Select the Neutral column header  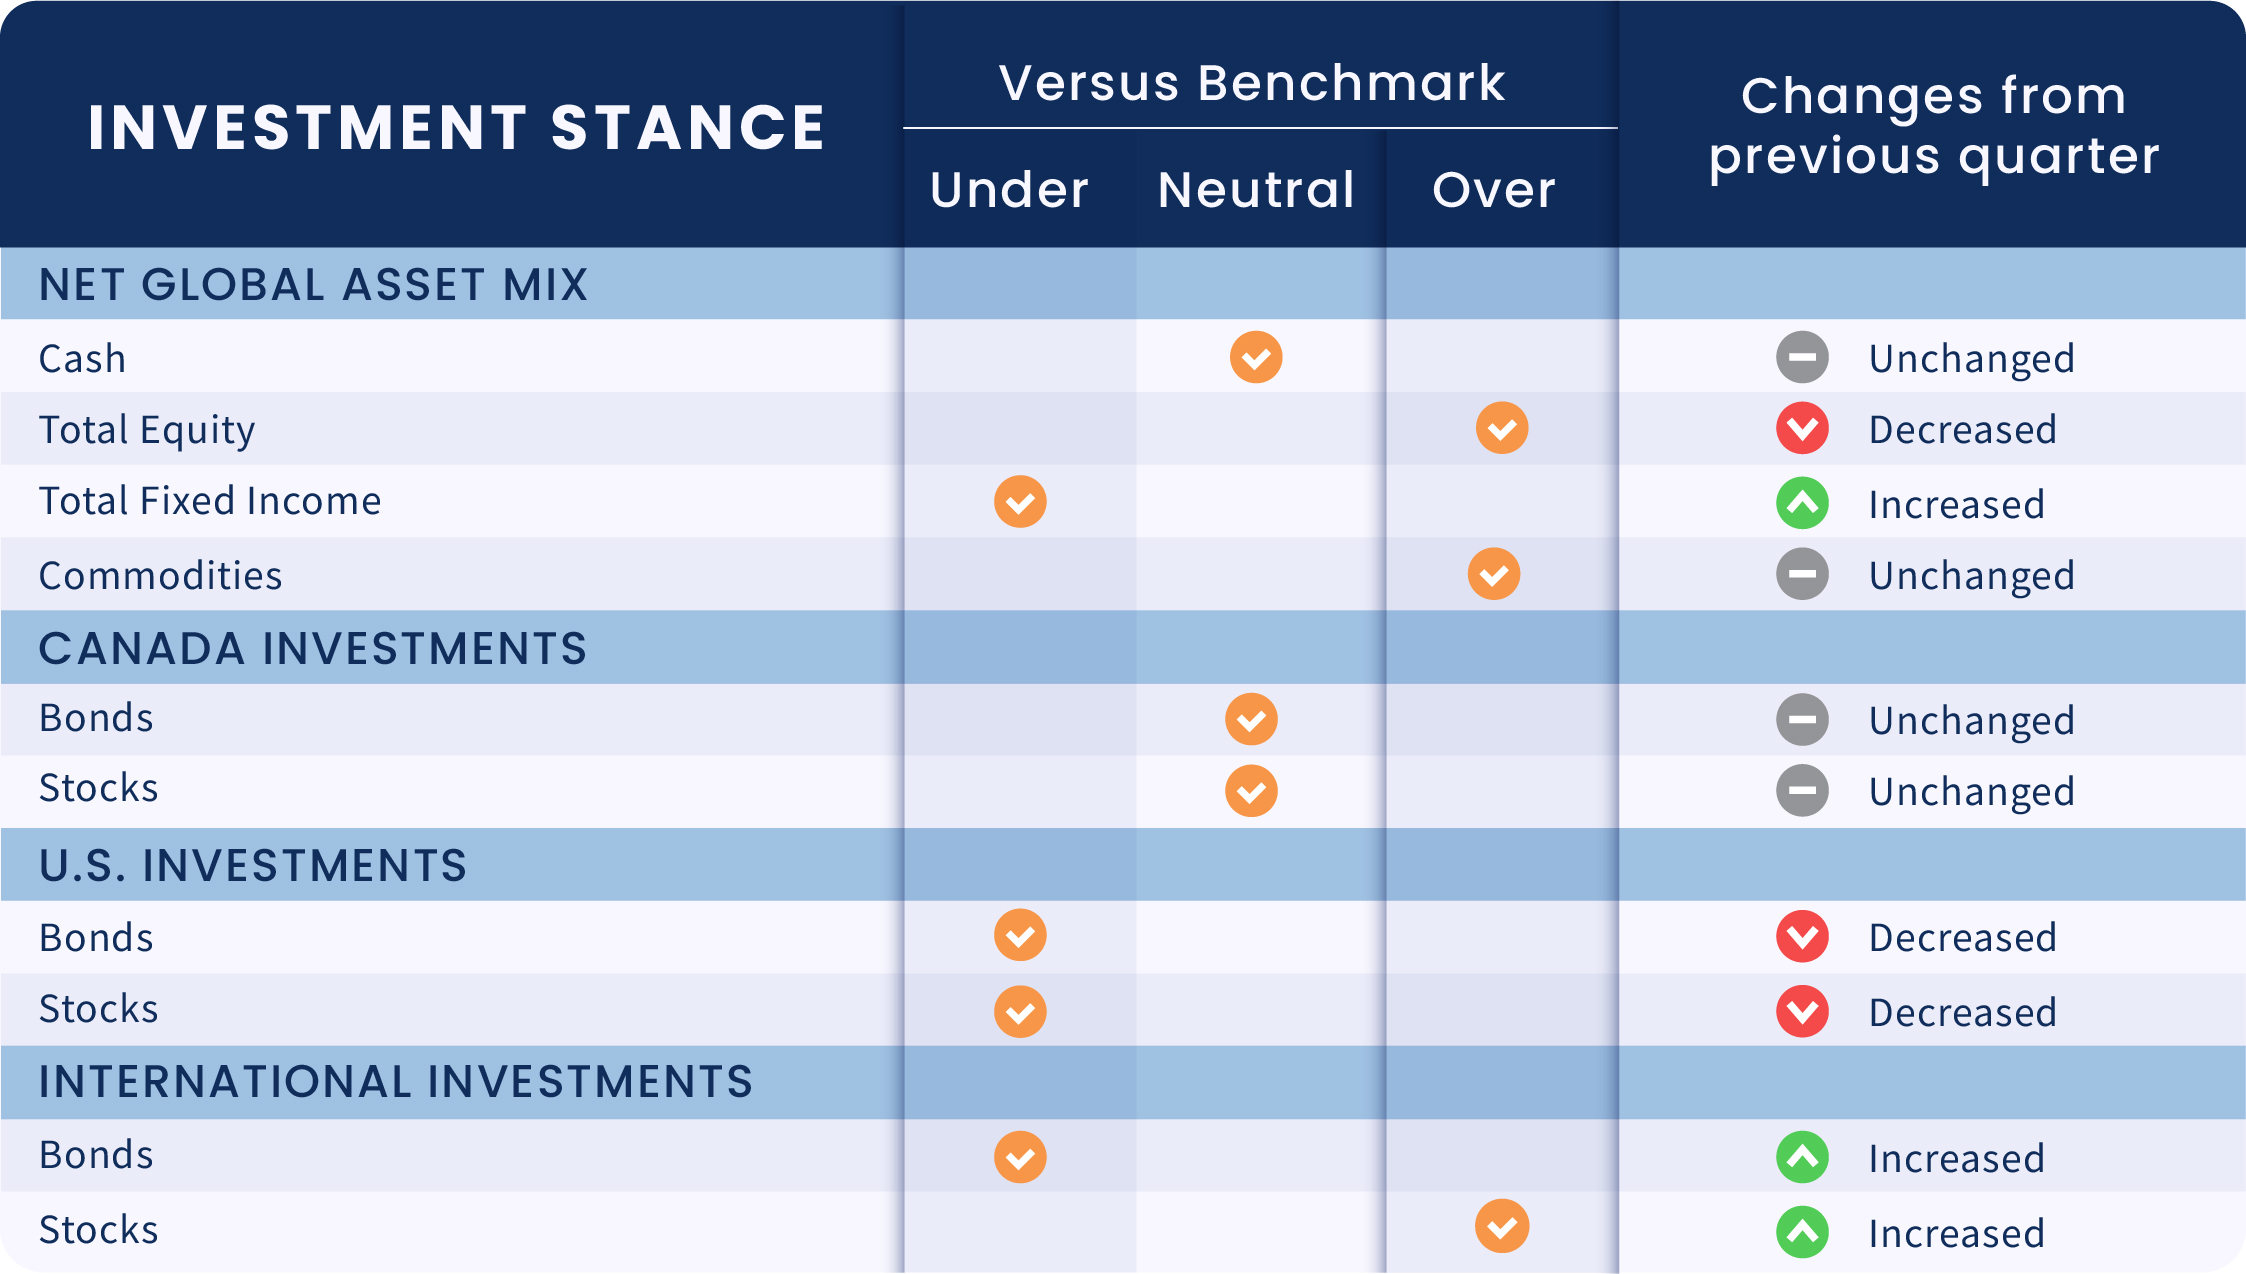[x=1256, y=190]
